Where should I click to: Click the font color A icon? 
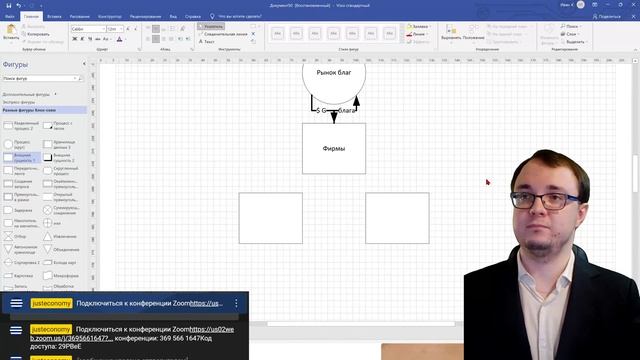[119, 39]
